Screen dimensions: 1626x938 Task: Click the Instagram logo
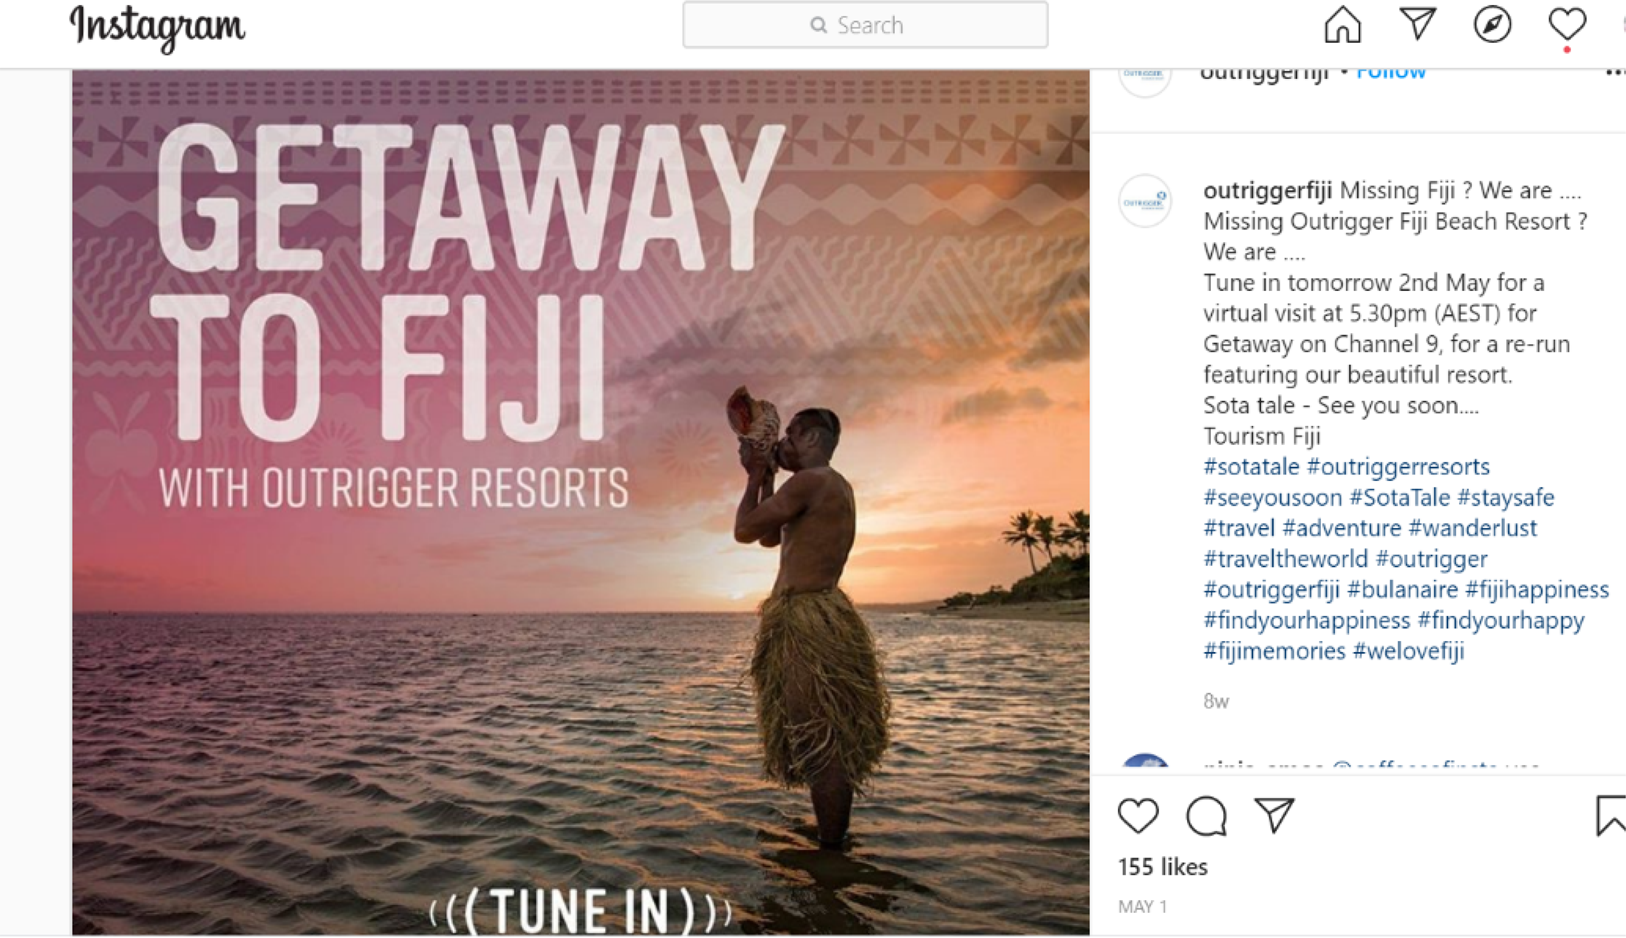[x=157, y=27]
